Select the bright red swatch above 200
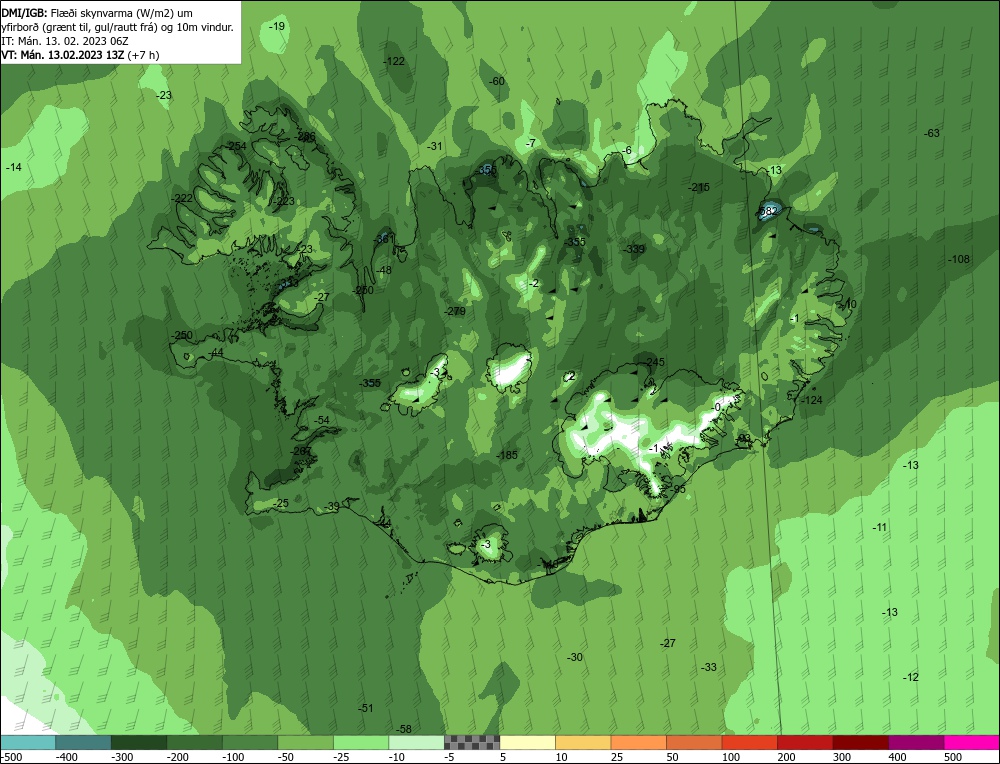The height and width of the screenshot is (764, 1000). point(805,742)
